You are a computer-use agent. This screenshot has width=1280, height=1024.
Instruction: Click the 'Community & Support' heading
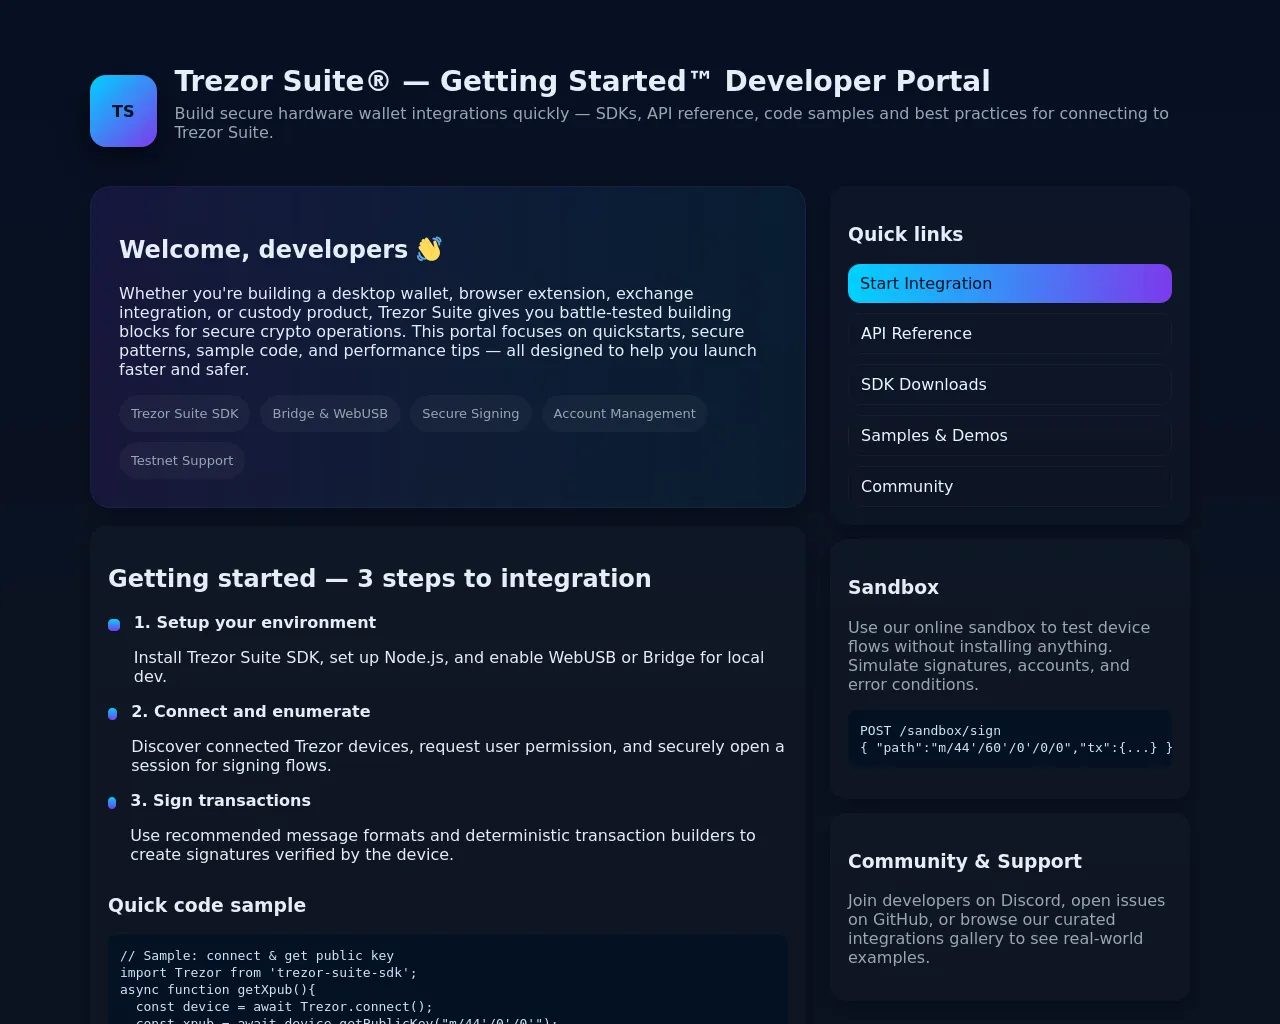pyautogui.click(x=965, y=861)
